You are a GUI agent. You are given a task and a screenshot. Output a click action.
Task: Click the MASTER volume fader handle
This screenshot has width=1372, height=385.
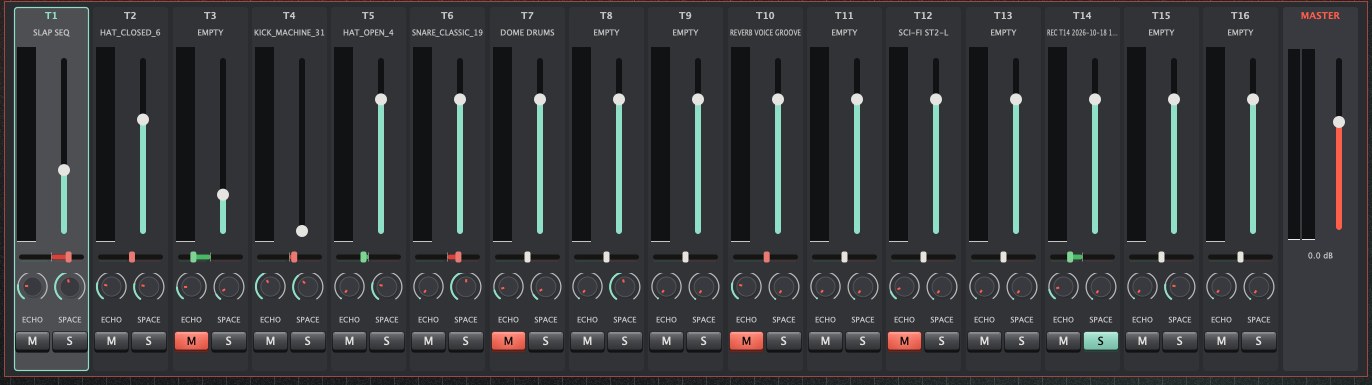[1339, 122]
